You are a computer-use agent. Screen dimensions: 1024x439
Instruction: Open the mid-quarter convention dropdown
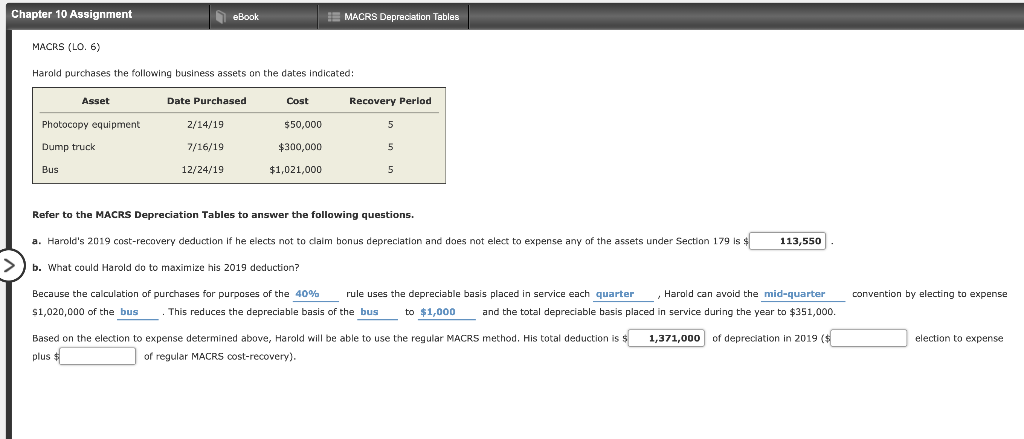tap(803, 295)
